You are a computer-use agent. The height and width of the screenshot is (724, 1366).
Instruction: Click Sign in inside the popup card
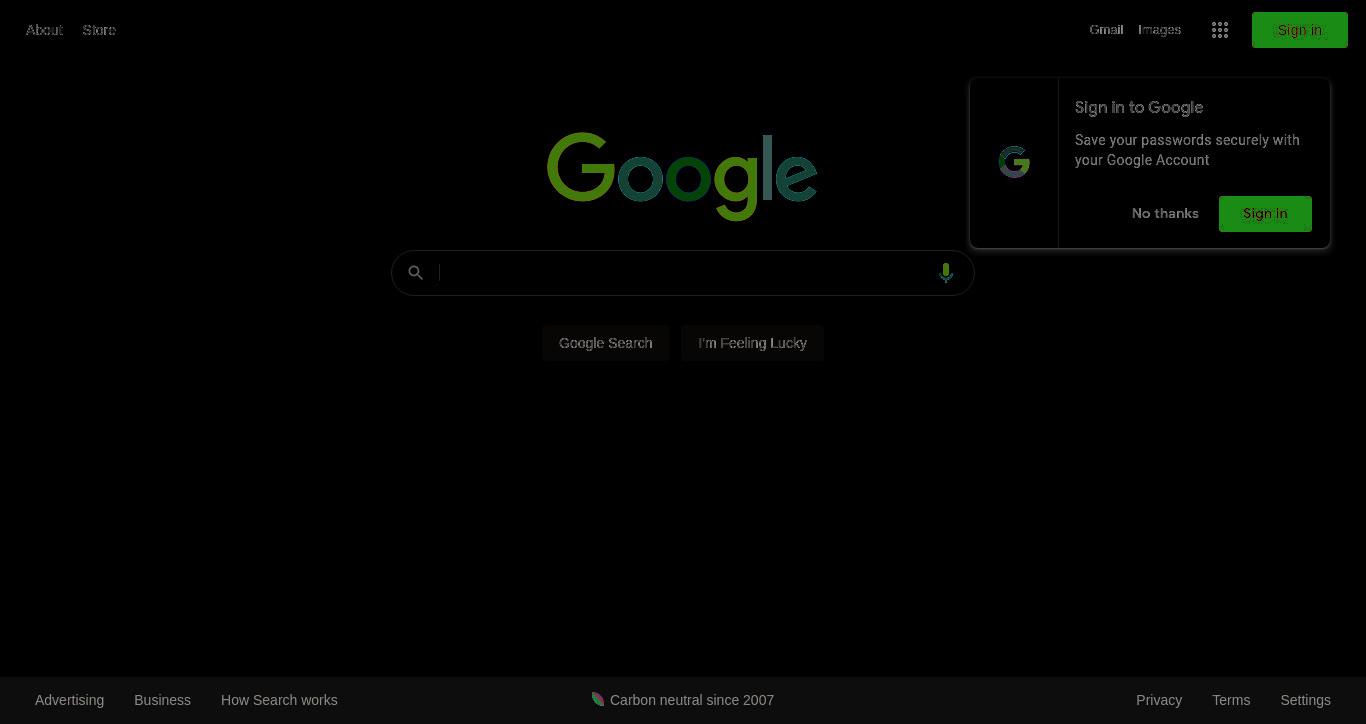pos(1265,214)
